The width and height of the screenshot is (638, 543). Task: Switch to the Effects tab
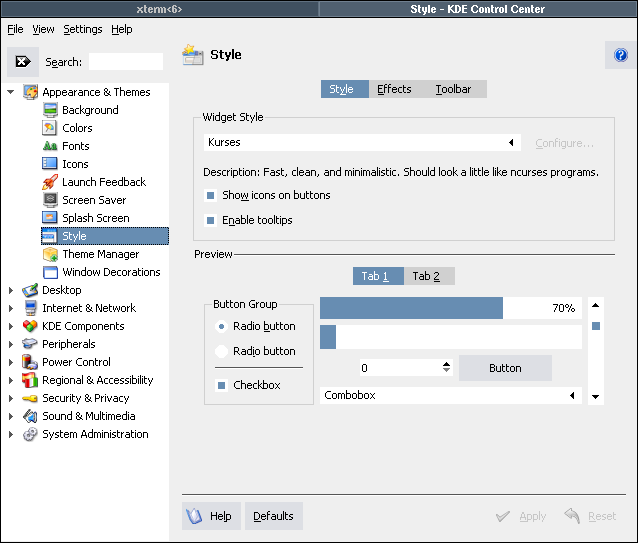394,89
